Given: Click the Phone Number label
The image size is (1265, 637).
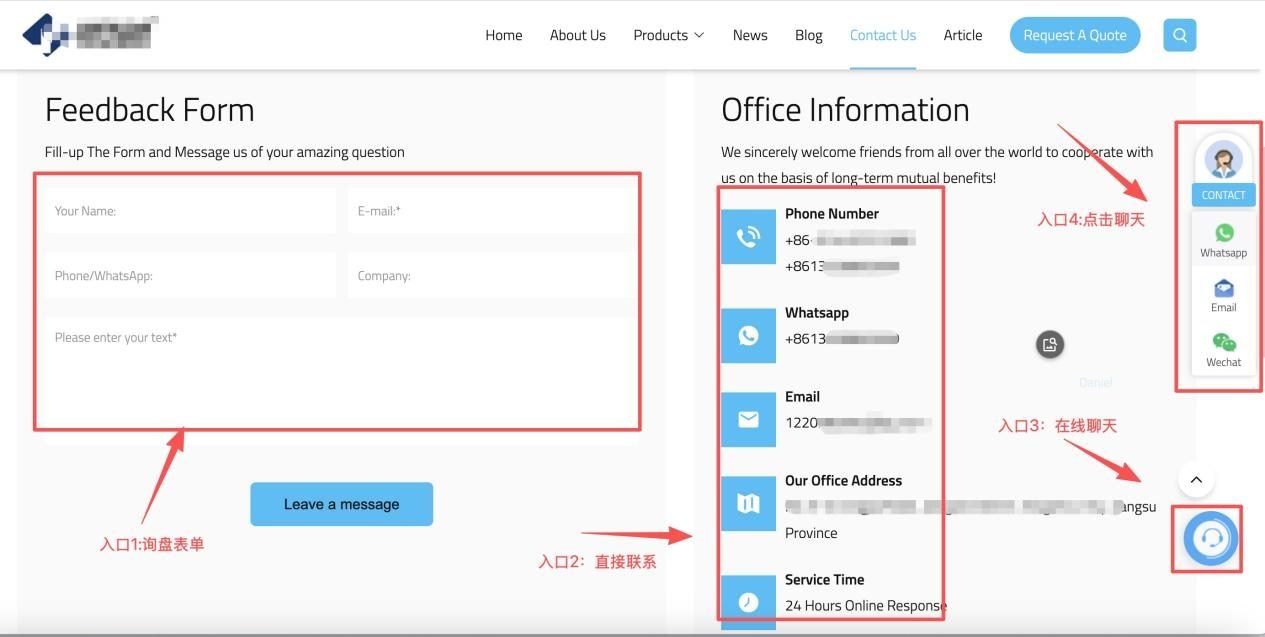Looking at the screenshot, I should [832, 214].
